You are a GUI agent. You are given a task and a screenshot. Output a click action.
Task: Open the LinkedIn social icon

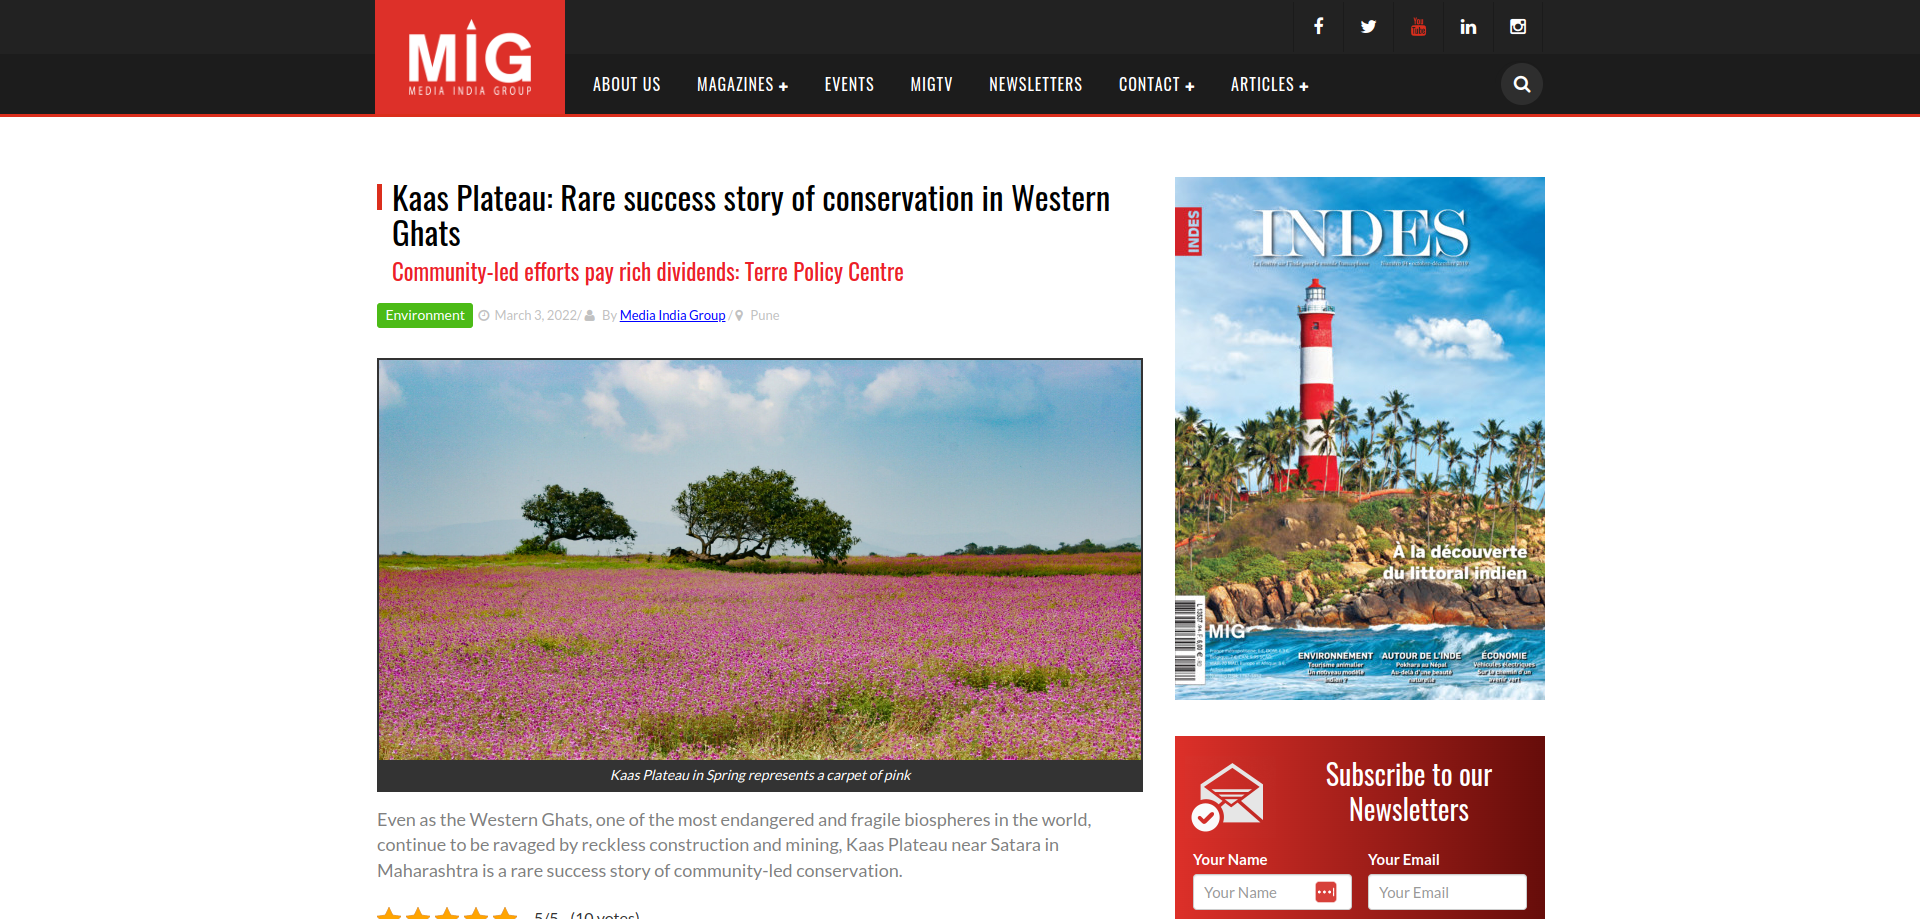point(1468,27)
